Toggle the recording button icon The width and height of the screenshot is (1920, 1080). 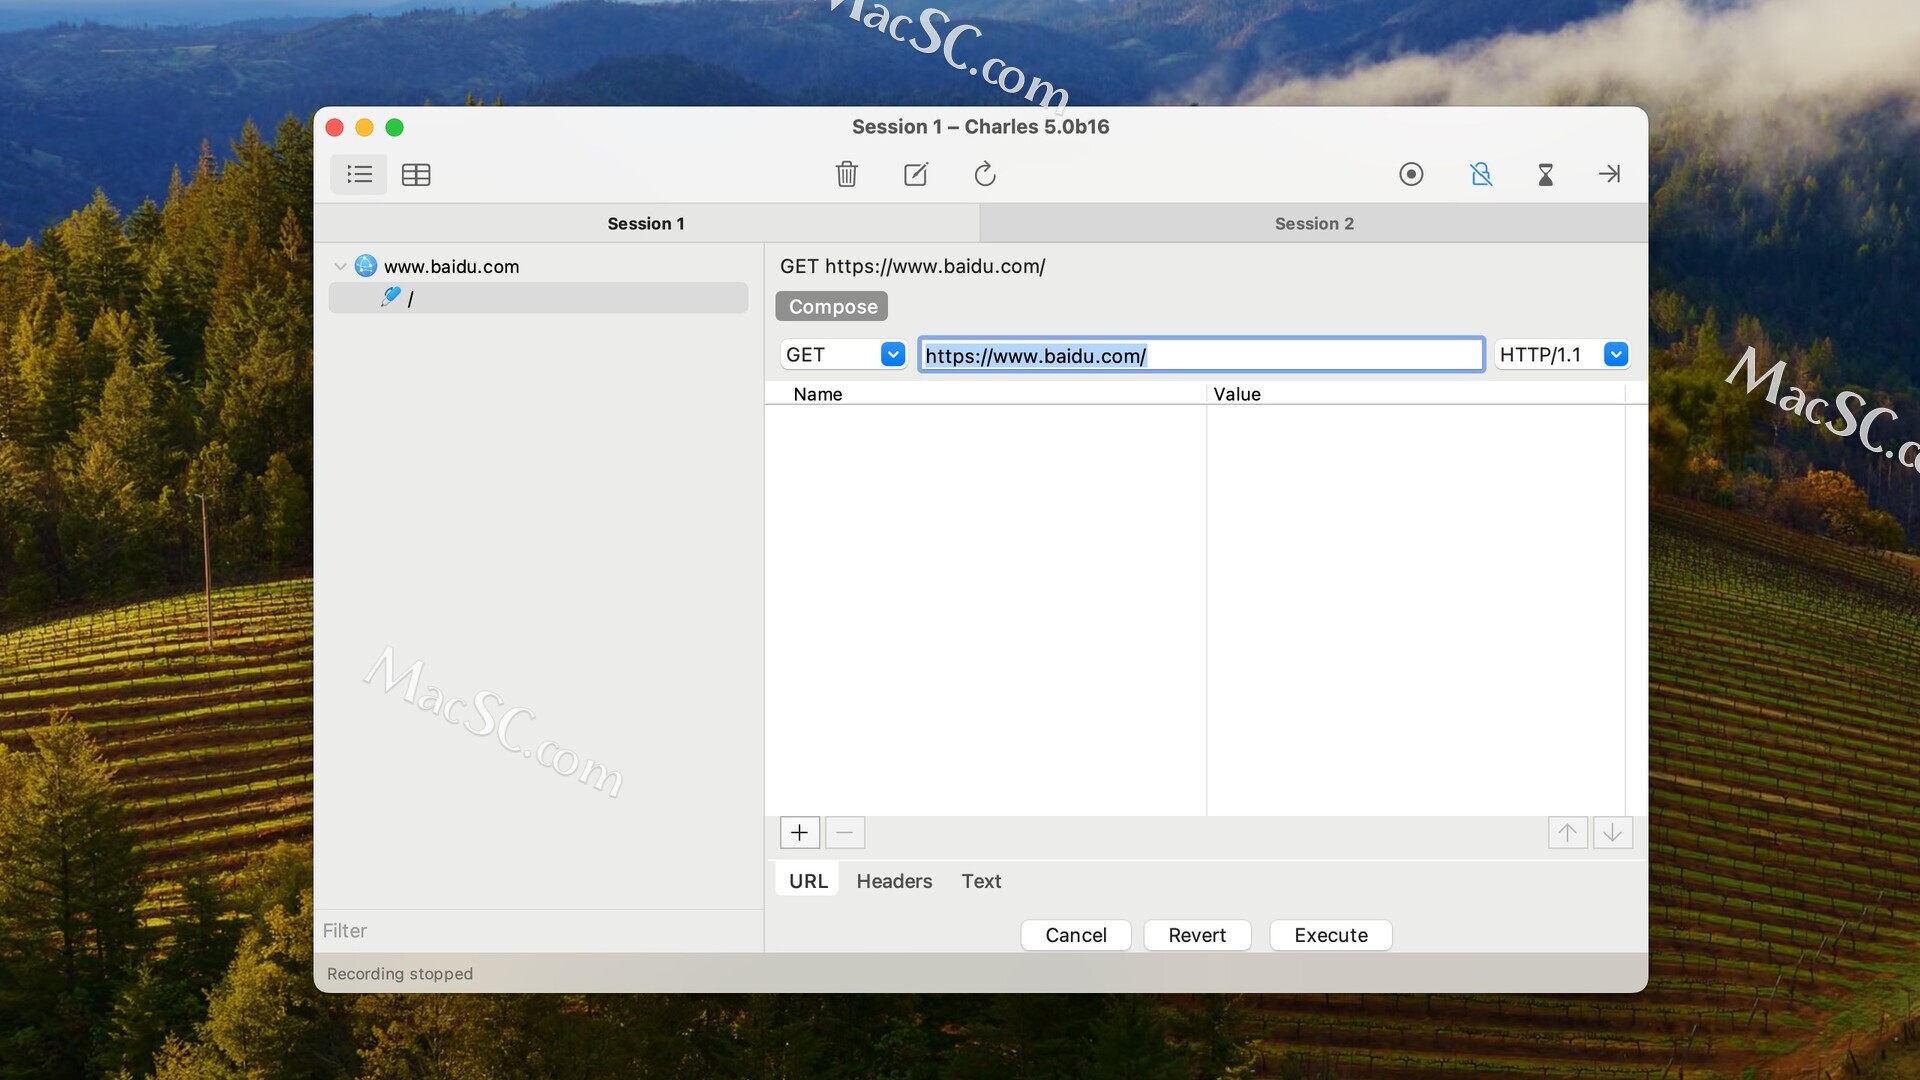(x=1411, y=174)
